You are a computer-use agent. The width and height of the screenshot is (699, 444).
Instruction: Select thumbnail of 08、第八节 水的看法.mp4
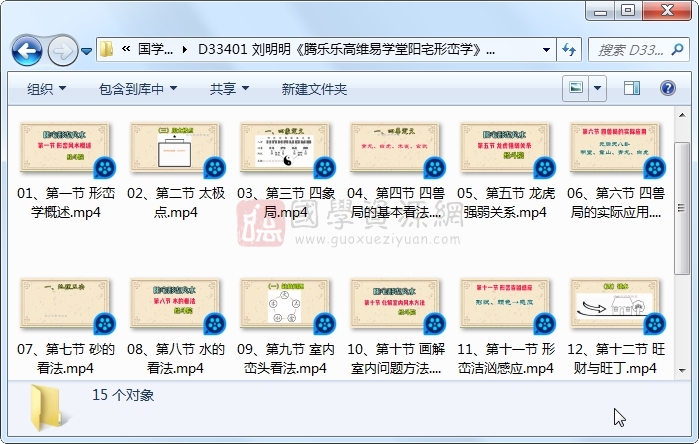pyautogui.click(x=176, y=305)
